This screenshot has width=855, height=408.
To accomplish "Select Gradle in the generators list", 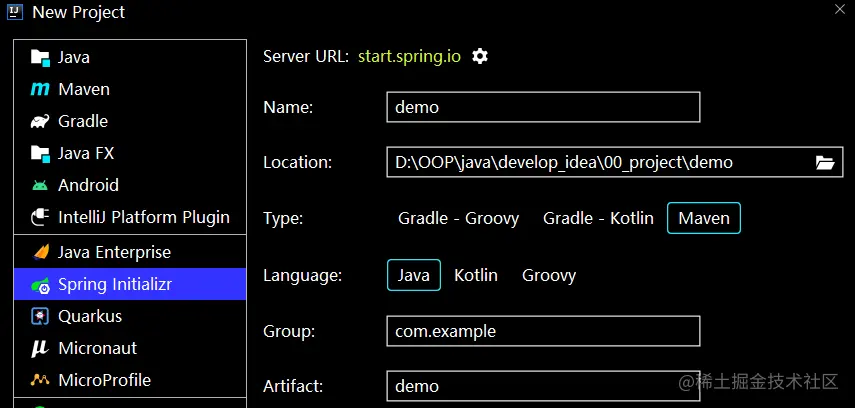I will (x=130, y=121).
